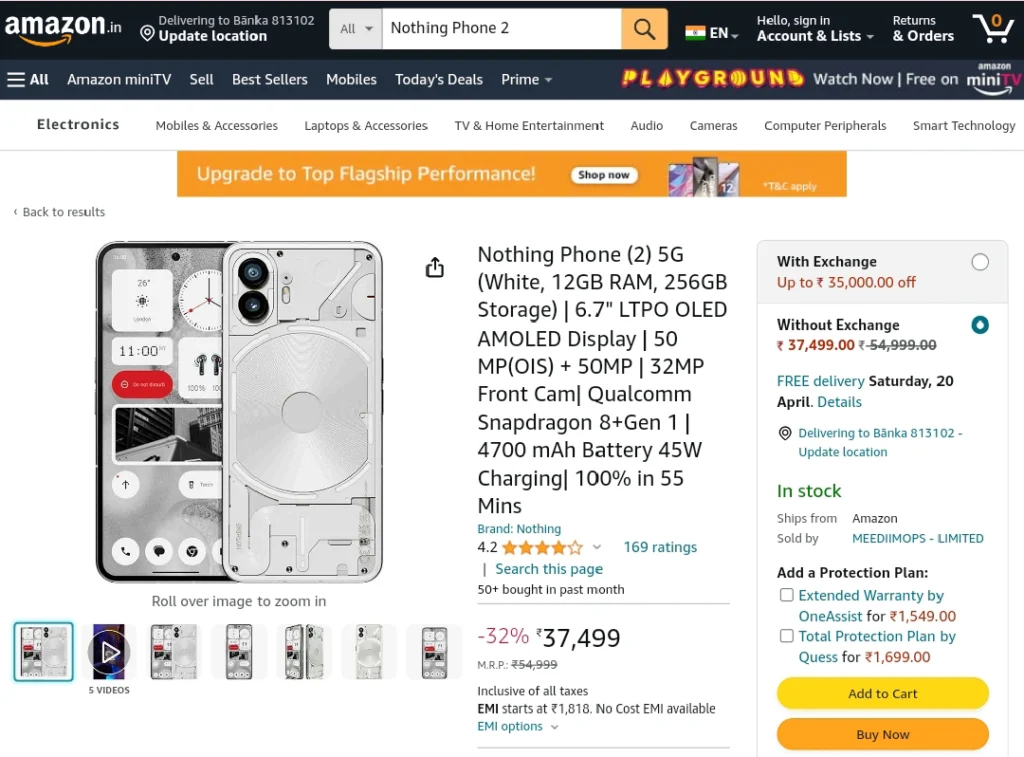Check Extended Warranty by OneAssist box
This screenshot has height=757, width=1024.
787,595
